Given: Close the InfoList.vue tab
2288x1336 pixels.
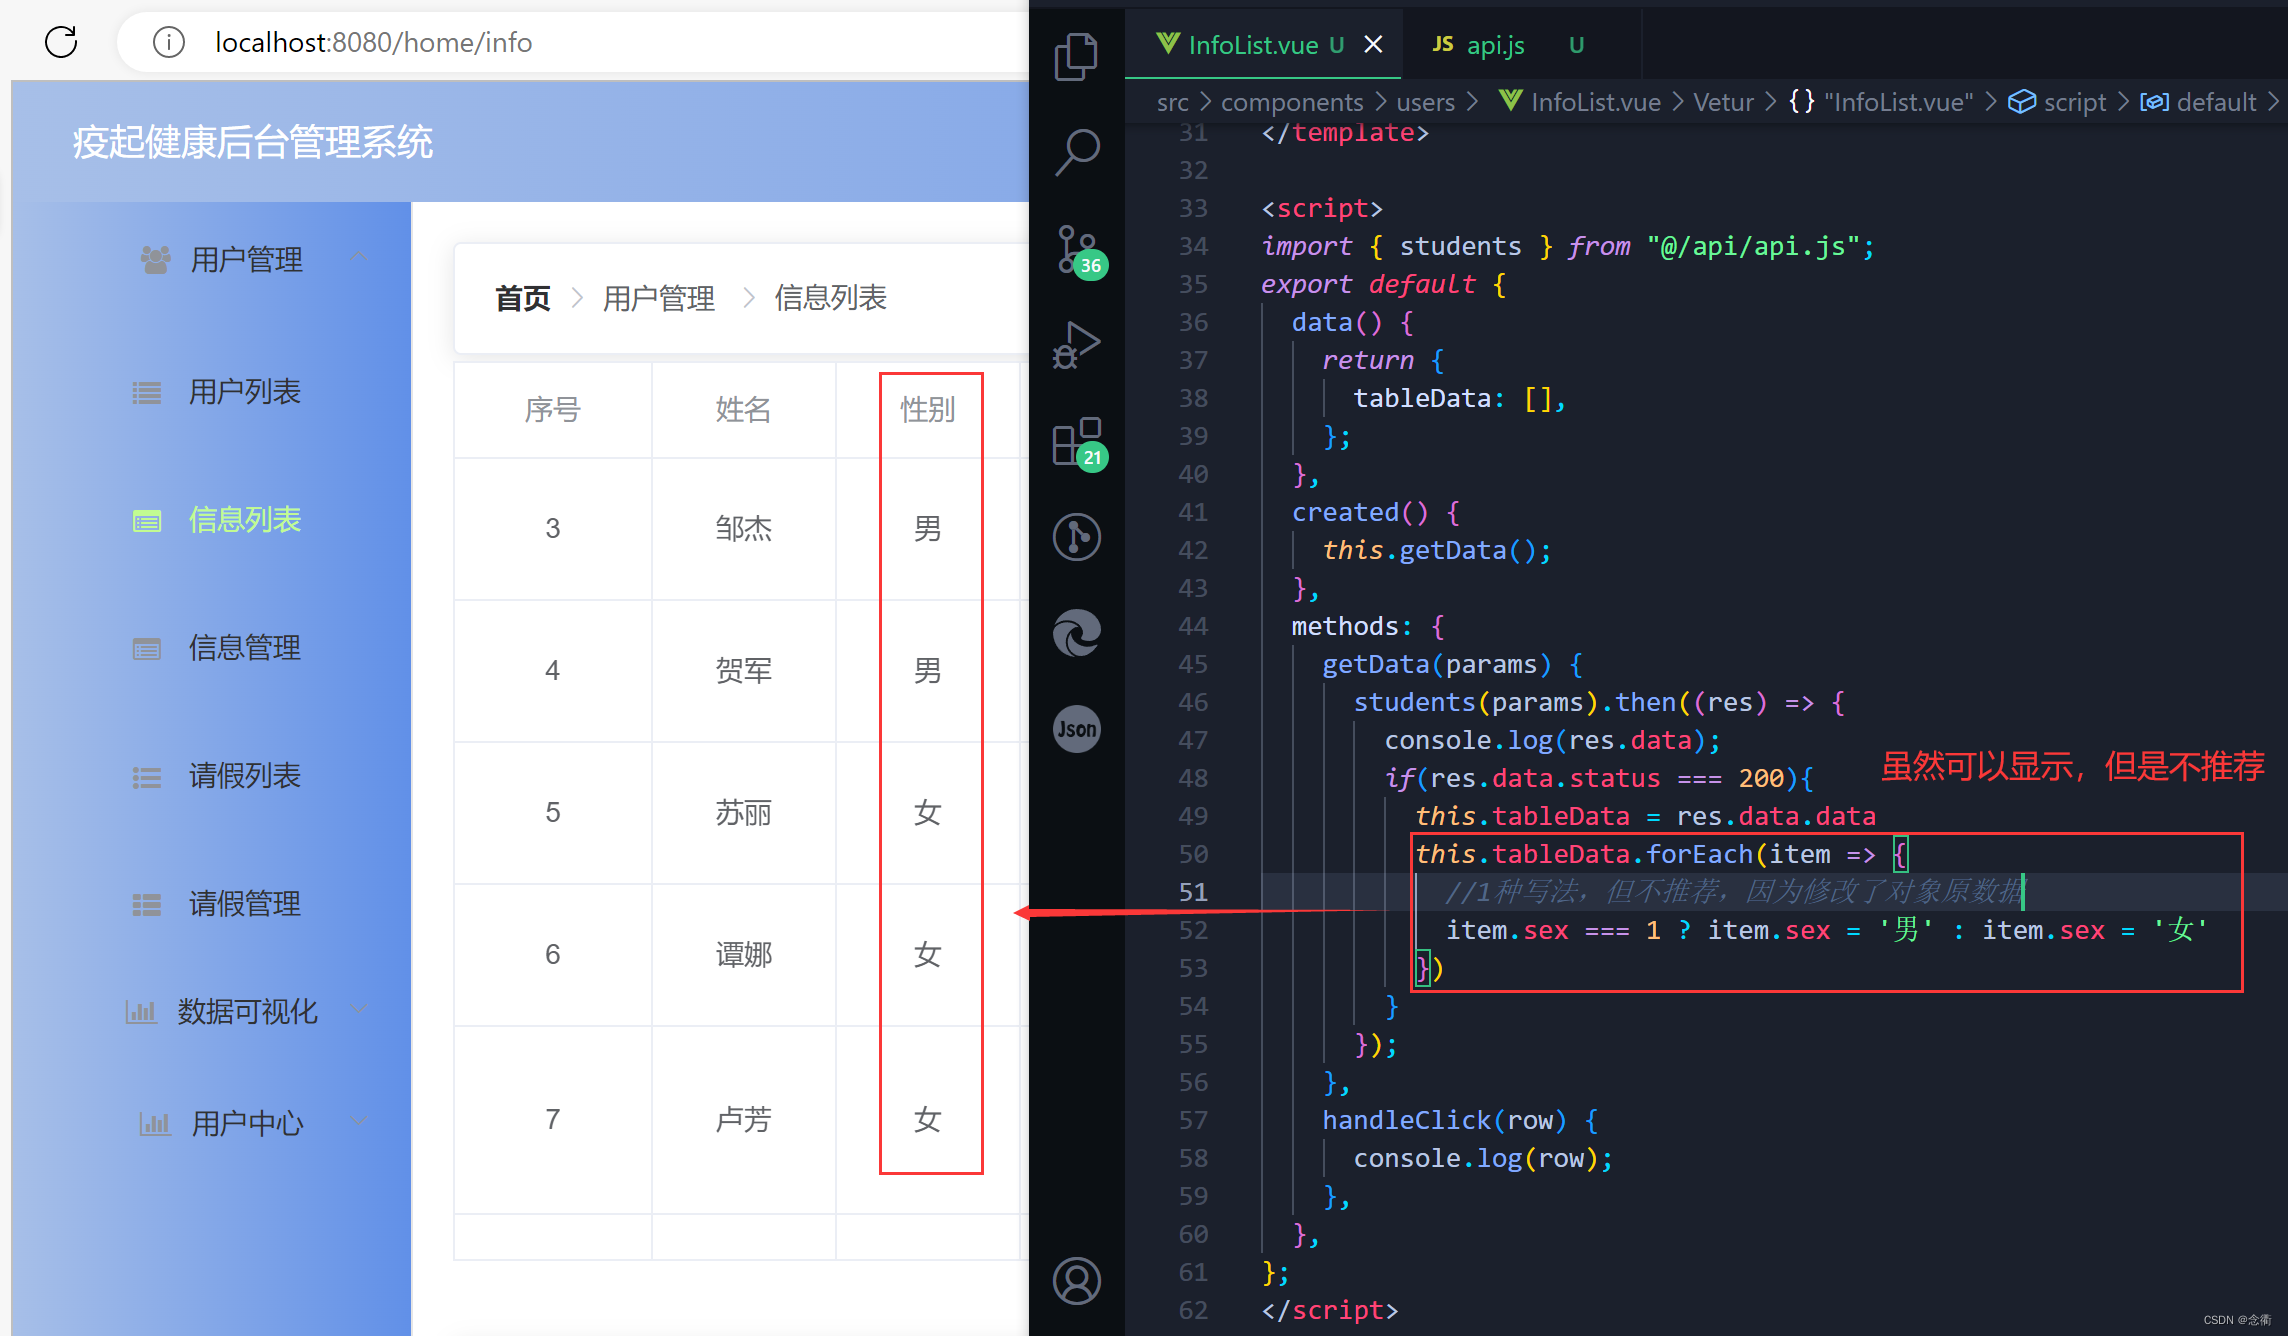Looking at the screenshot, I should tap(1373, 45).
